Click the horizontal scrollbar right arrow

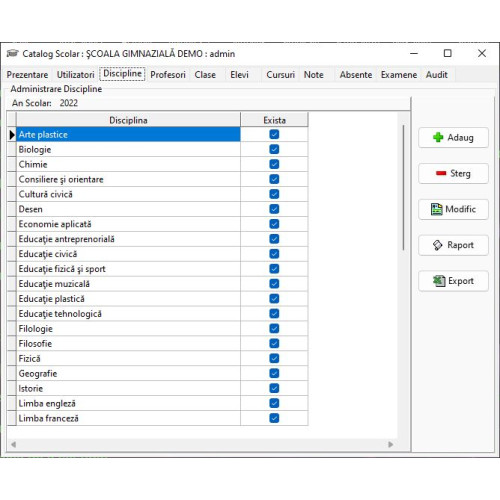pyautogui.click(x=390, y=444)
